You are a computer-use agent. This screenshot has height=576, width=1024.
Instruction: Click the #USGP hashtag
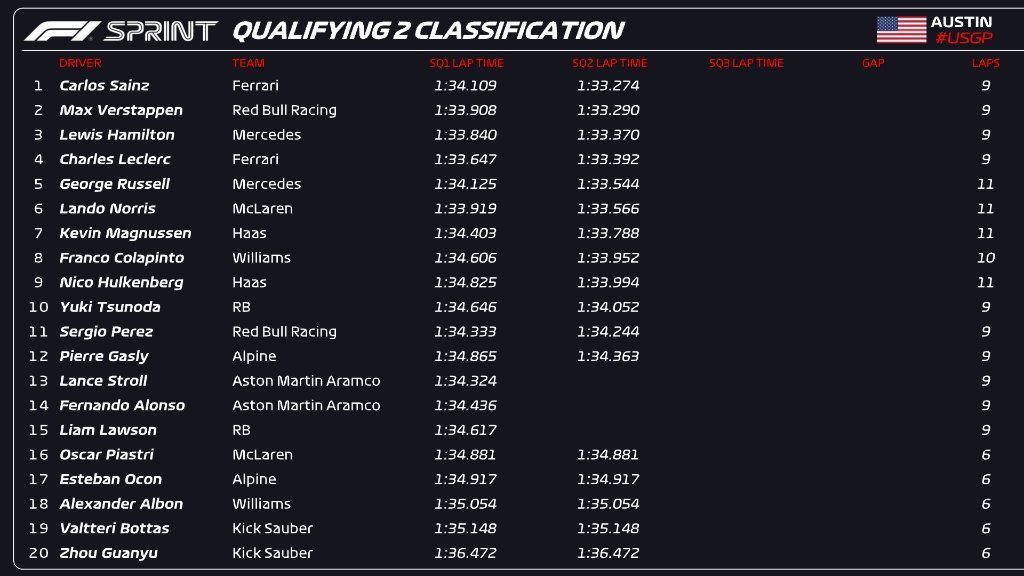point(962,39)
